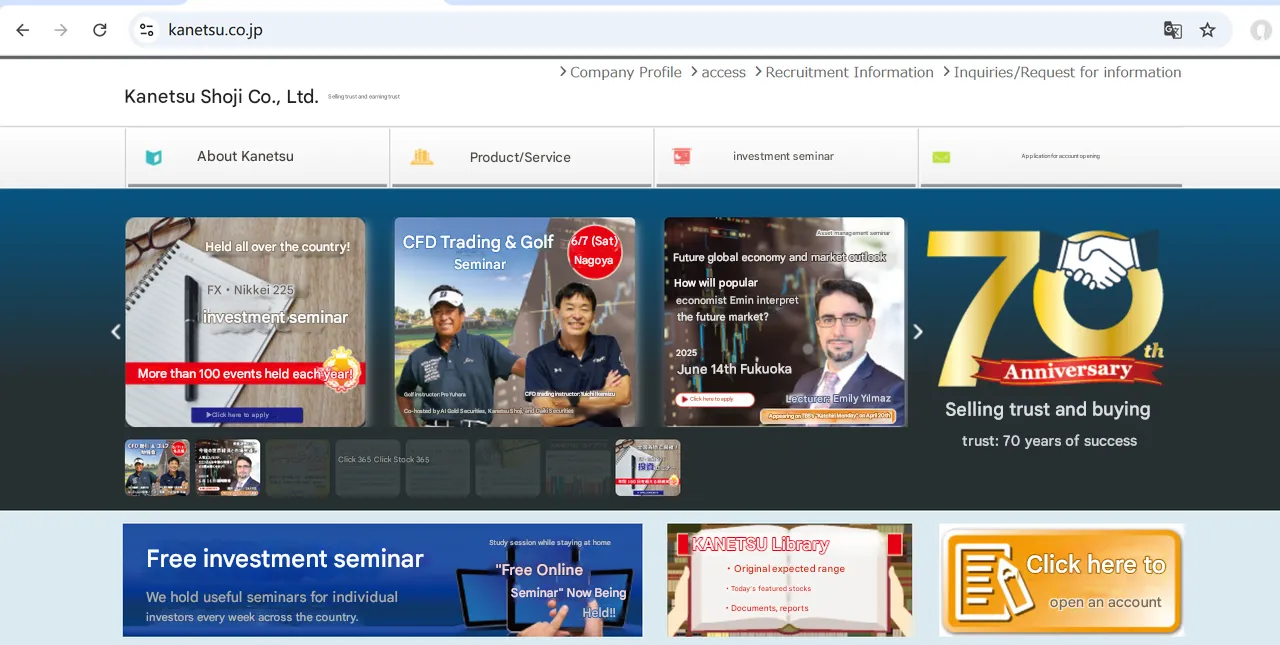The width and height of the screenshot is (1280, 645).
Task: Open the browser profile avatar
Action: click(1261, 30)
